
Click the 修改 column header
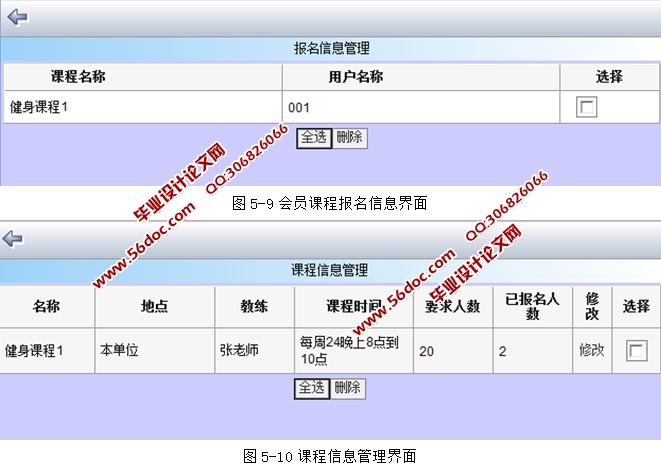click(x=592, y=306)
